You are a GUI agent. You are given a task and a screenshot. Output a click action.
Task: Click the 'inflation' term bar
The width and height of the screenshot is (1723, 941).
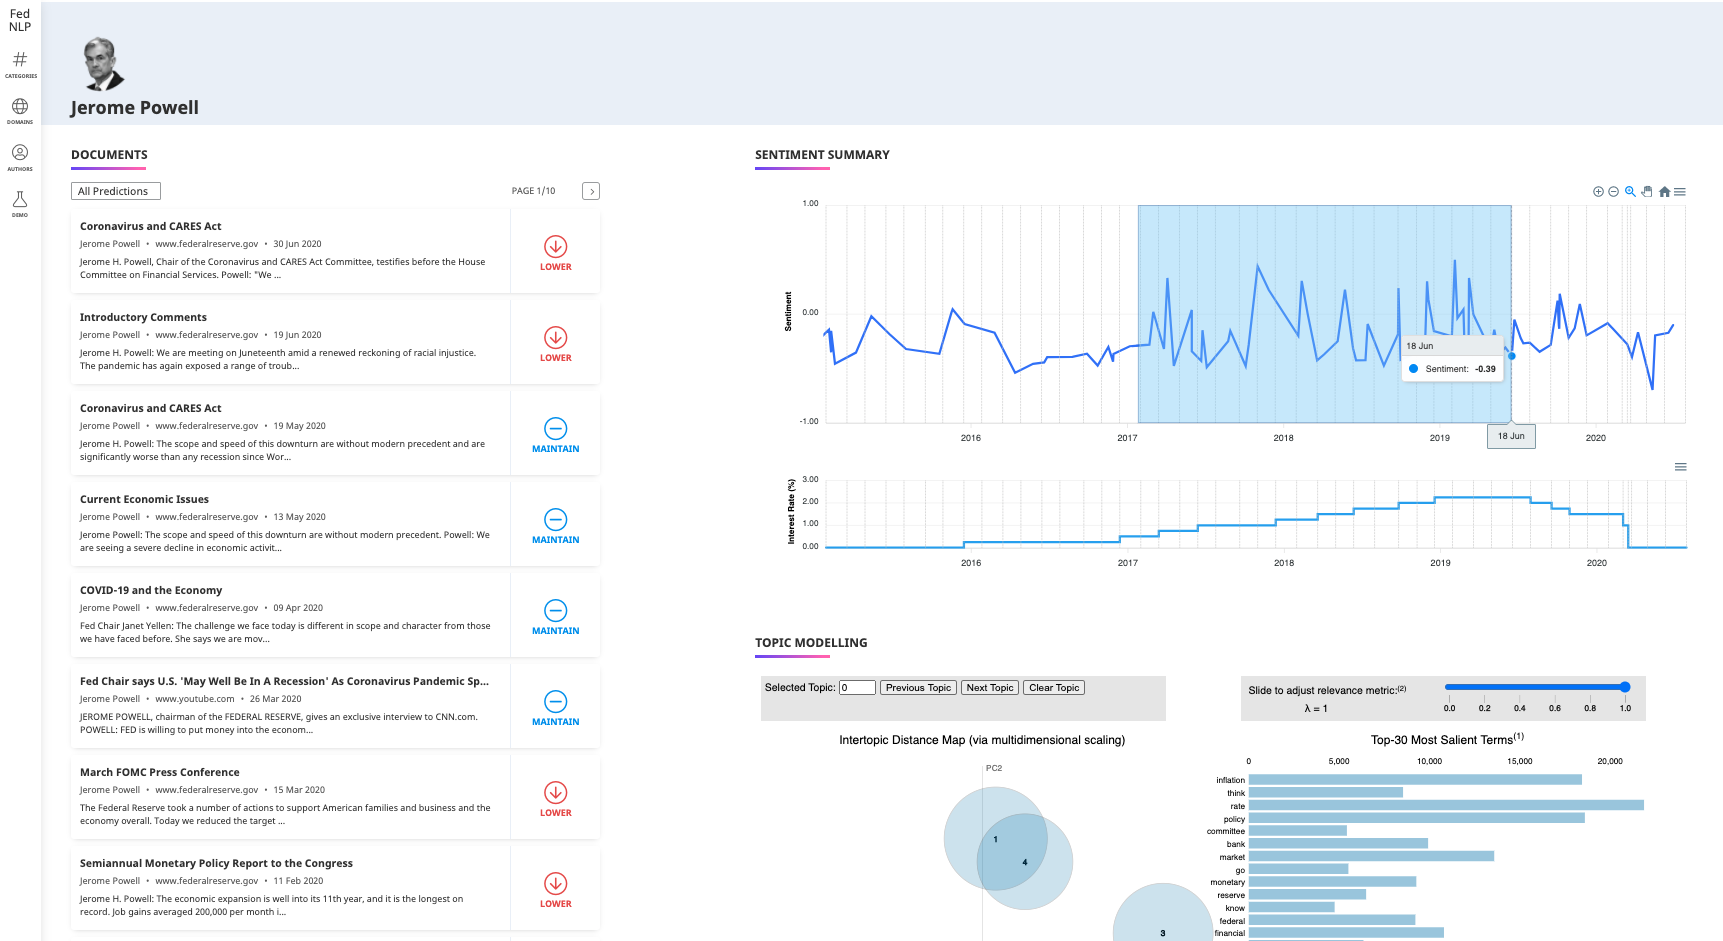pyautogui.click(x=1415, y=780)
